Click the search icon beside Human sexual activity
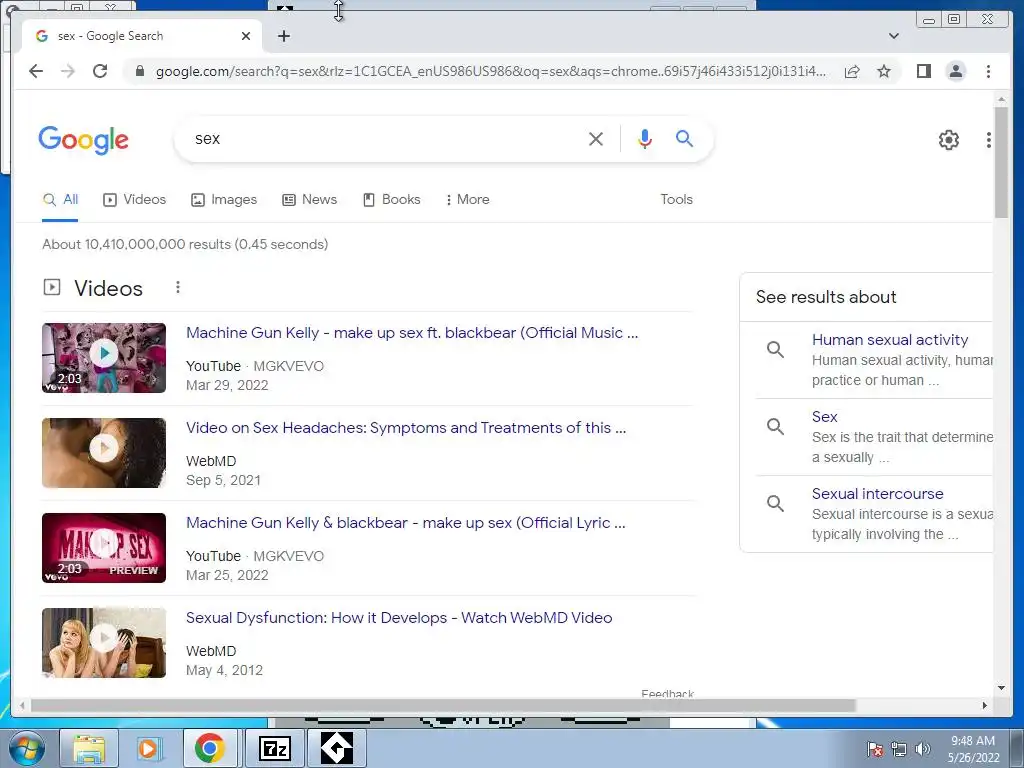Image resolution: width=1024 pixels, height=768 pixels. point(775,349)
